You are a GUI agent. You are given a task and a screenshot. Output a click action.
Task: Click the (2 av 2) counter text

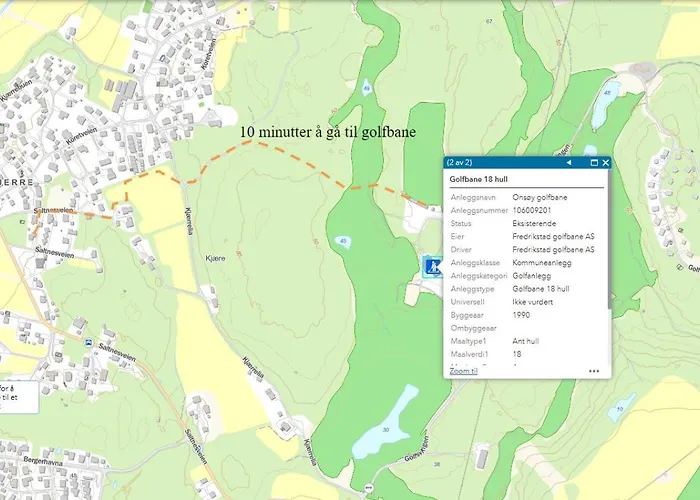(x=459, y=162)
